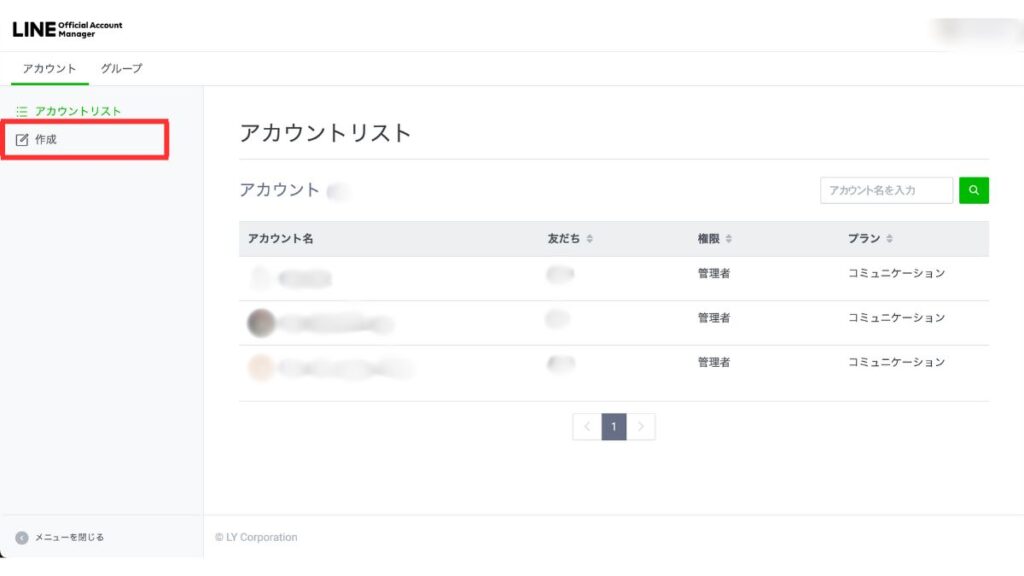Switch to the アカウント tab
This screenshot has height=576, width=1024.
point(50,69)
